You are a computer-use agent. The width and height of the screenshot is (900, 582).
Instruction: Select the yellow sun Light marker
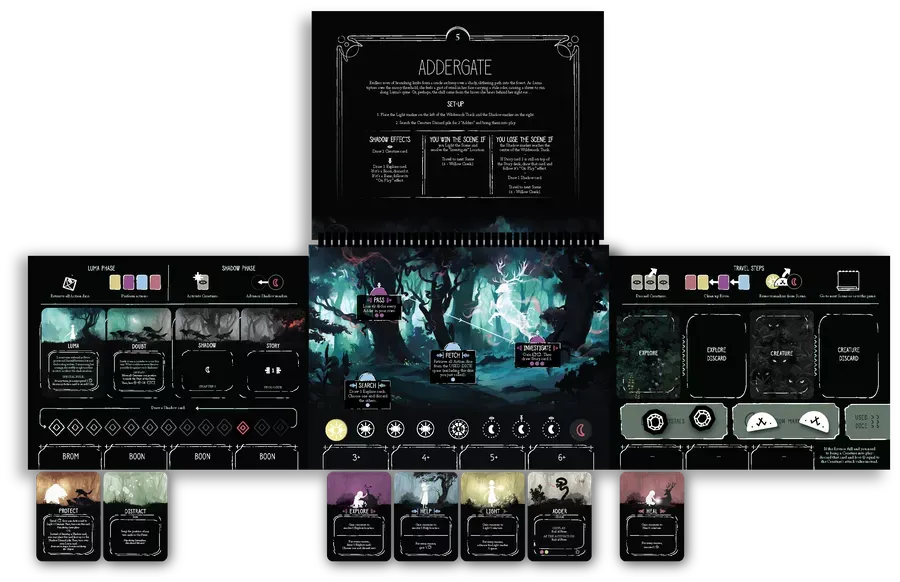point(336,429)
